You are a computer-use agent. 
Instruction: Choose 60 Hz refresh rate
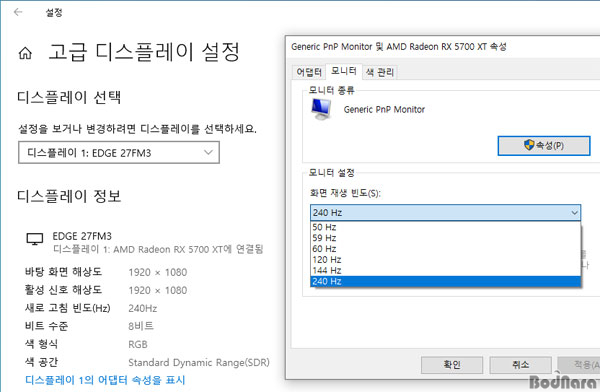[x=445, y=248]
